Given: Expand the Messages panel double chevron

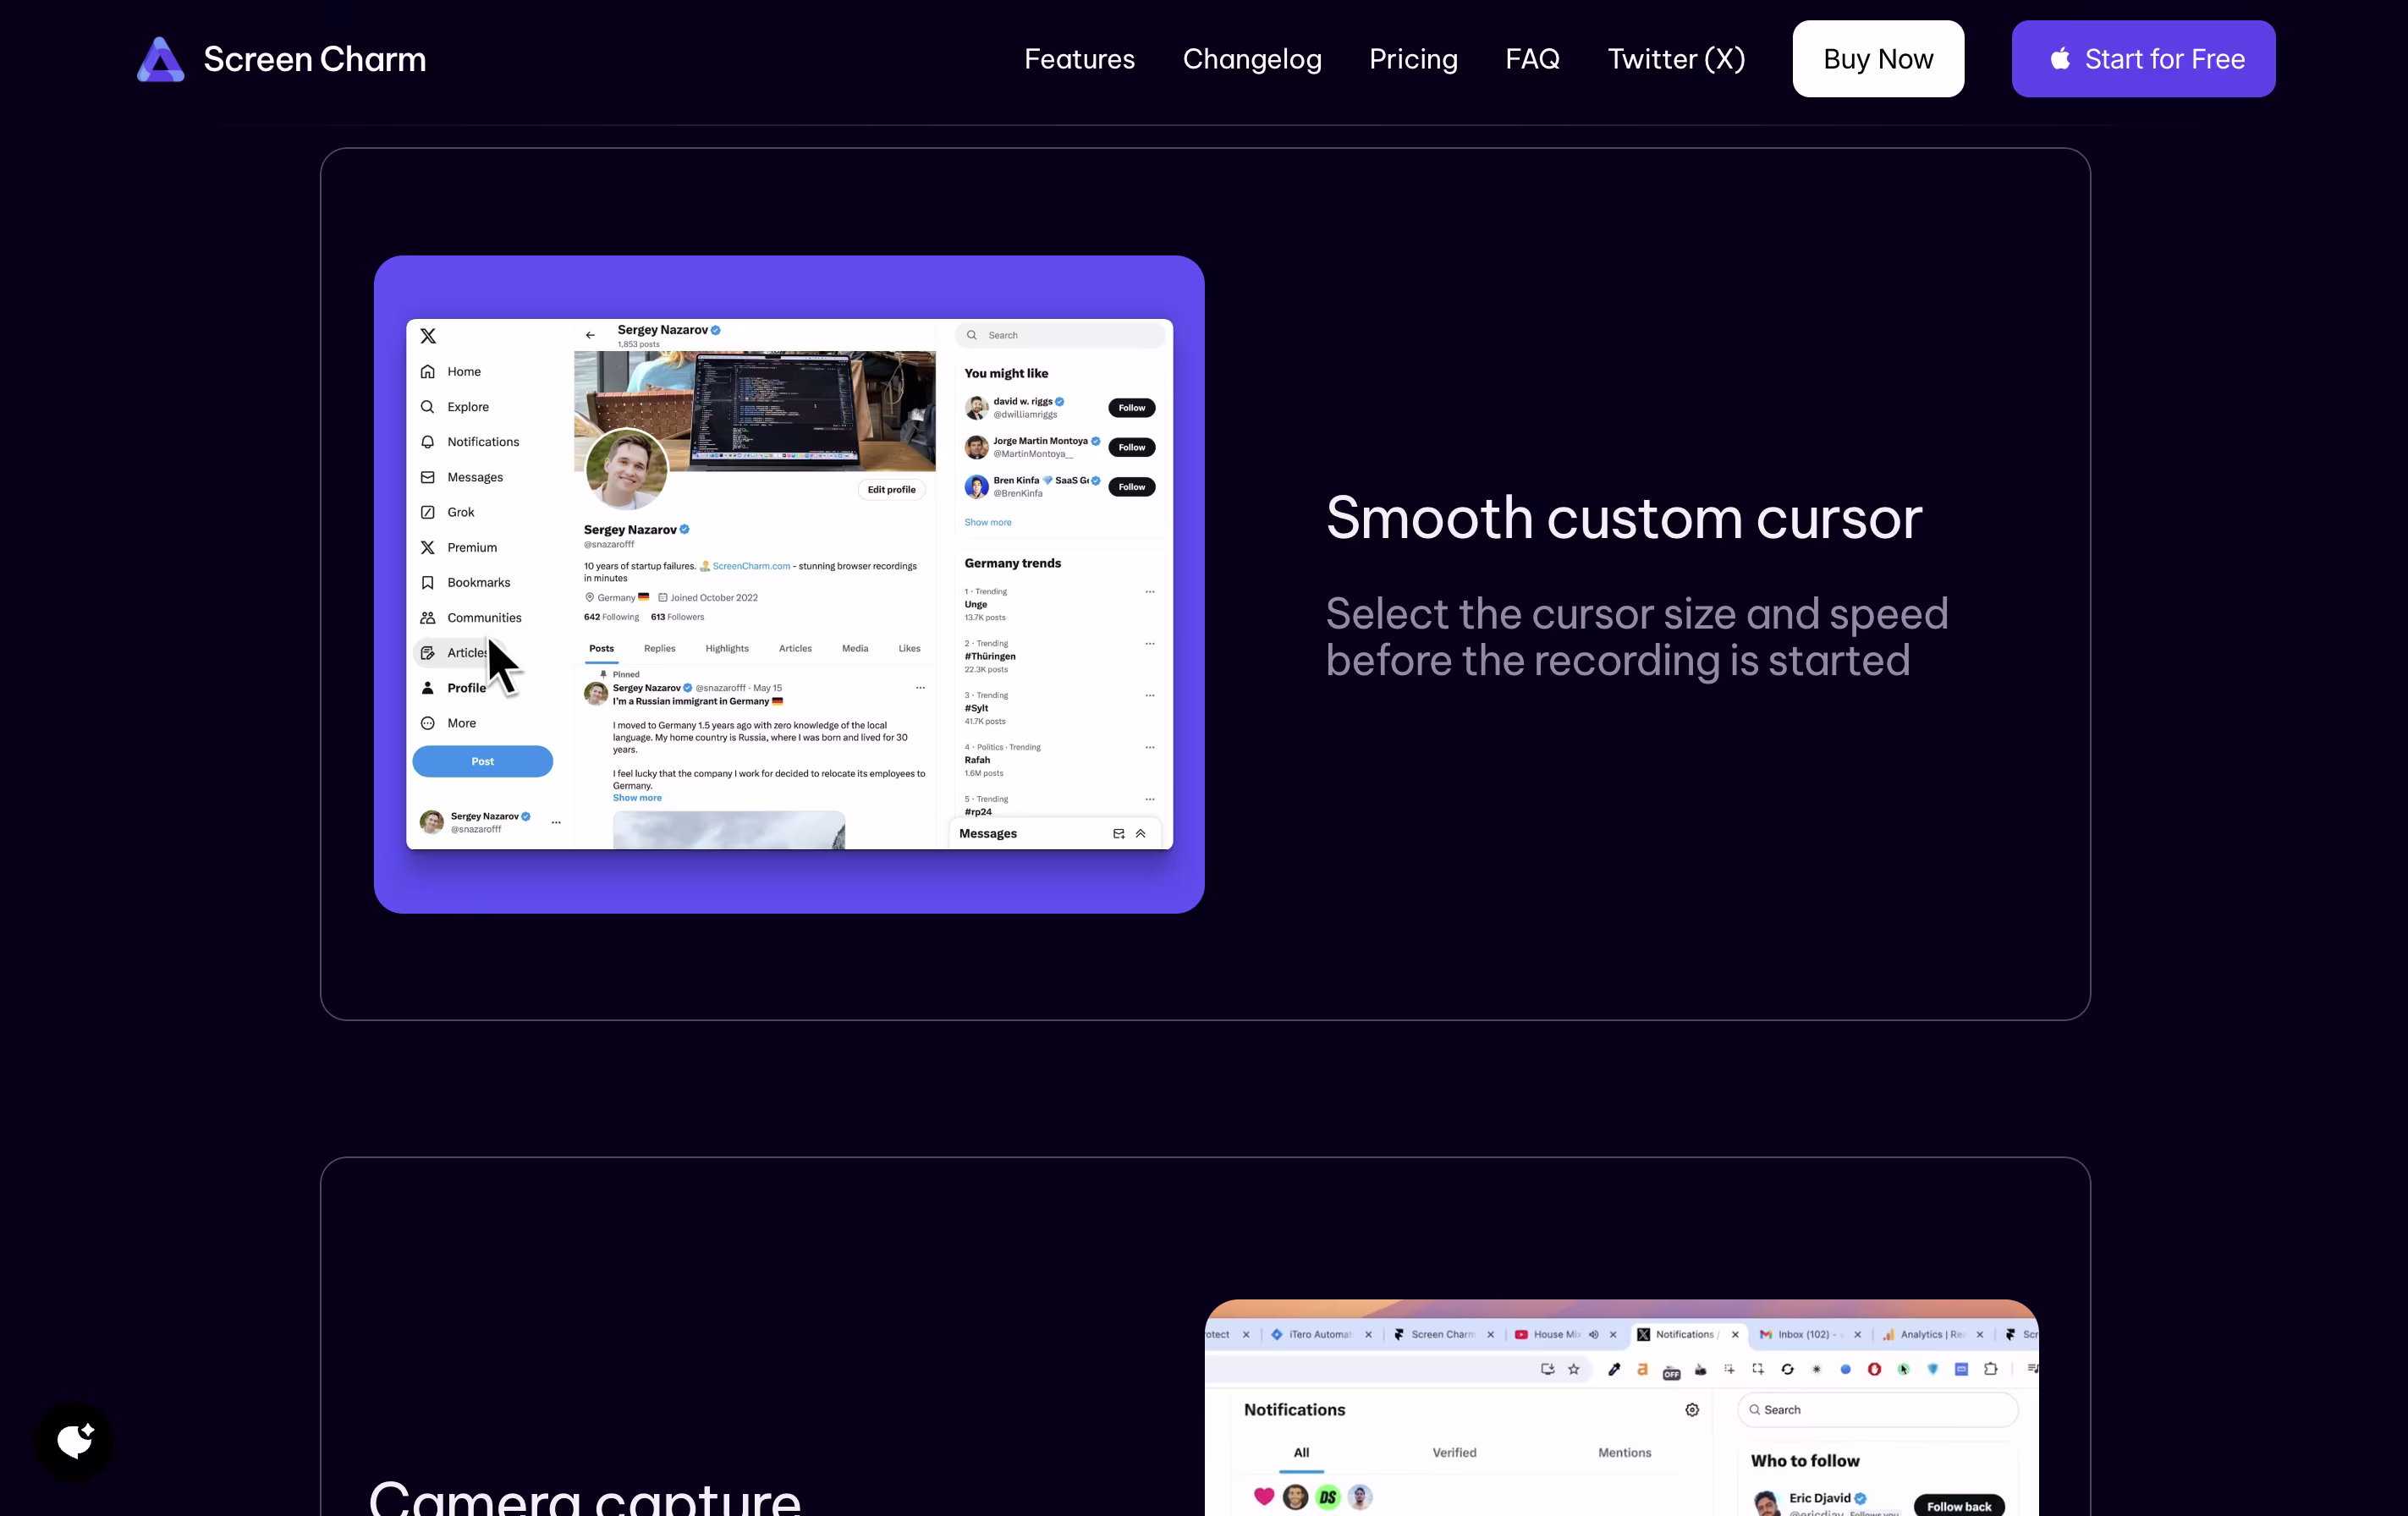Looking at the screenshot, I should click(1140, 833).
